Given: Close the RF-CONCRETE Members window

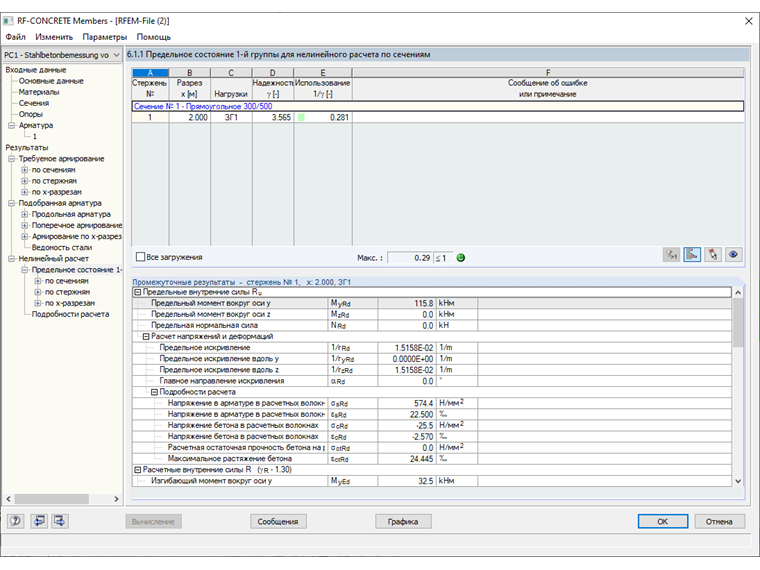Looking at the screenshot, I should 748,21.
